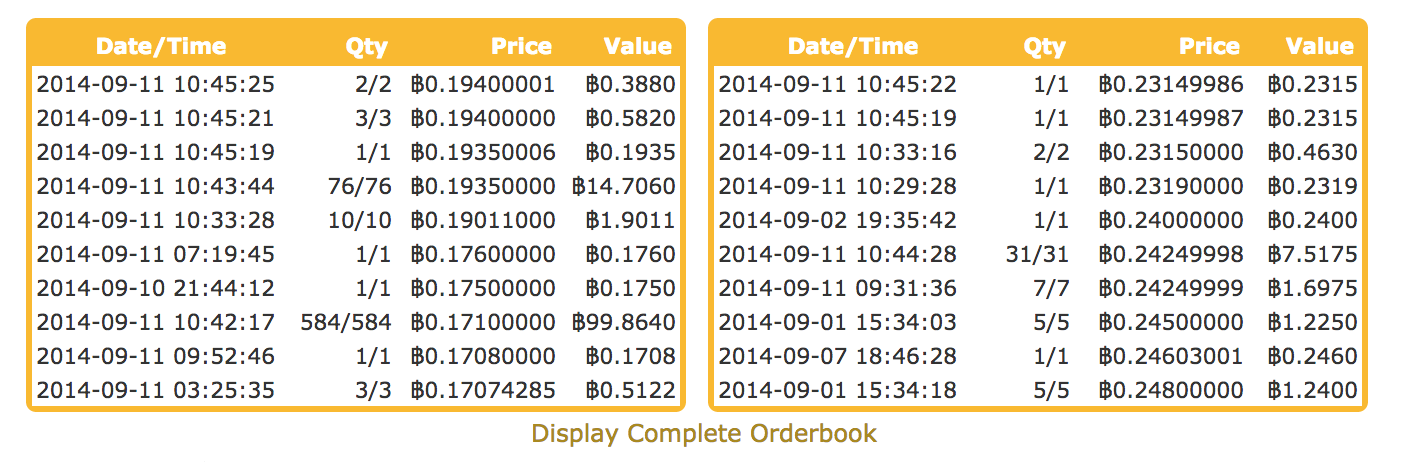Screen dimensions: 1412x462
Task: Select the bid row priced ฿0.19400001
Action: point(355,84)
